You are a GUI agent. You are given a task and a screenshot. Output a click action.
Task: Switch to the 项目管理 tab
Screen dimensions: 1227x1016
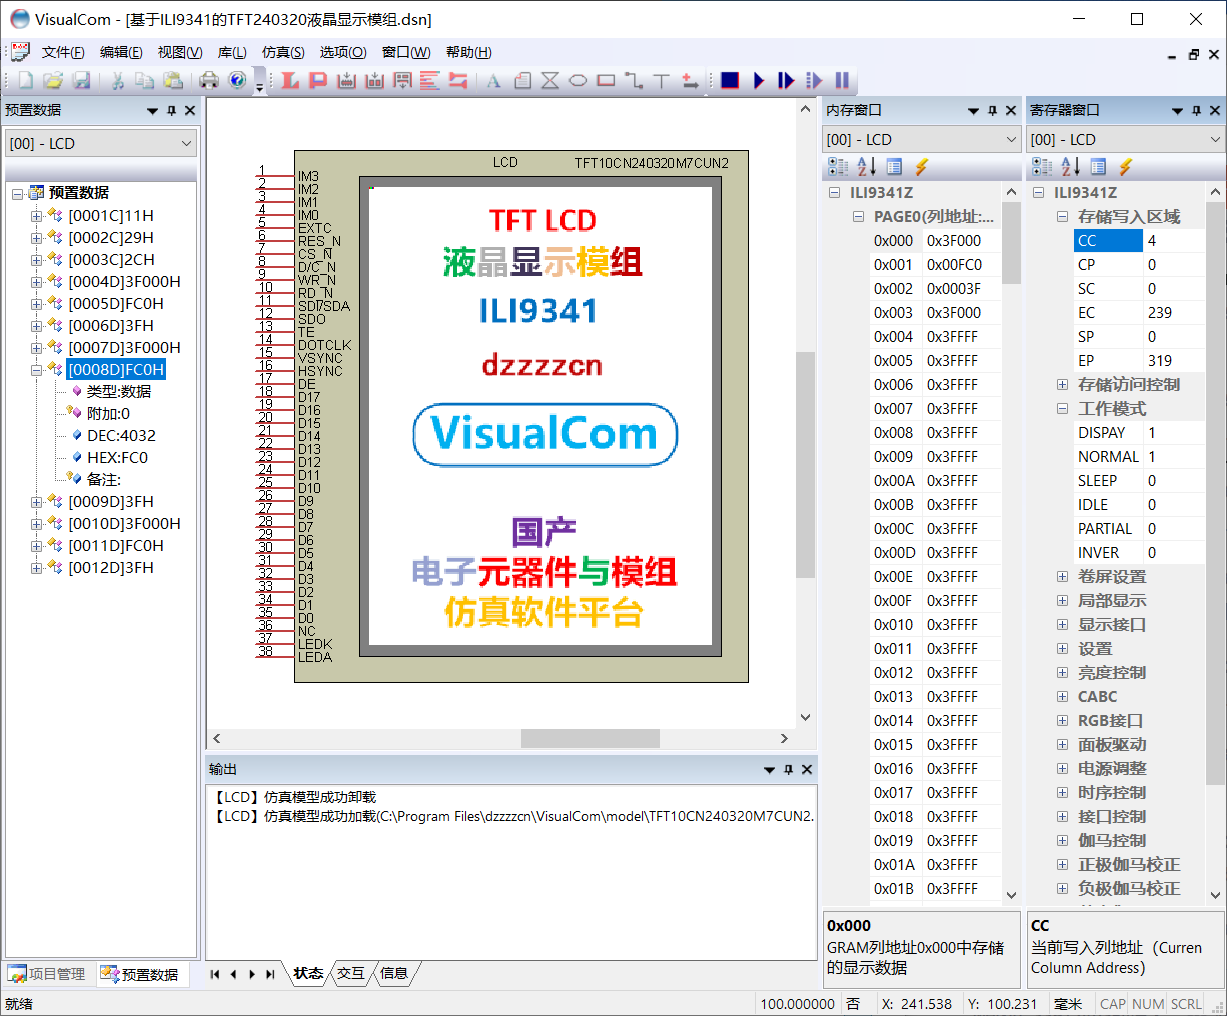48,974
